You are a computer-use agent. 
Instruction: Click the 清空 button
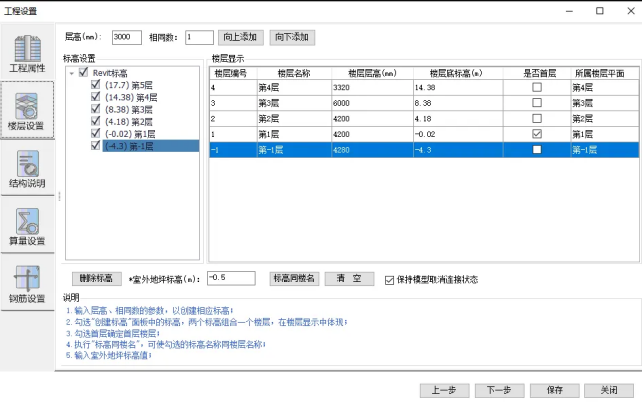[x=348, y=278]
